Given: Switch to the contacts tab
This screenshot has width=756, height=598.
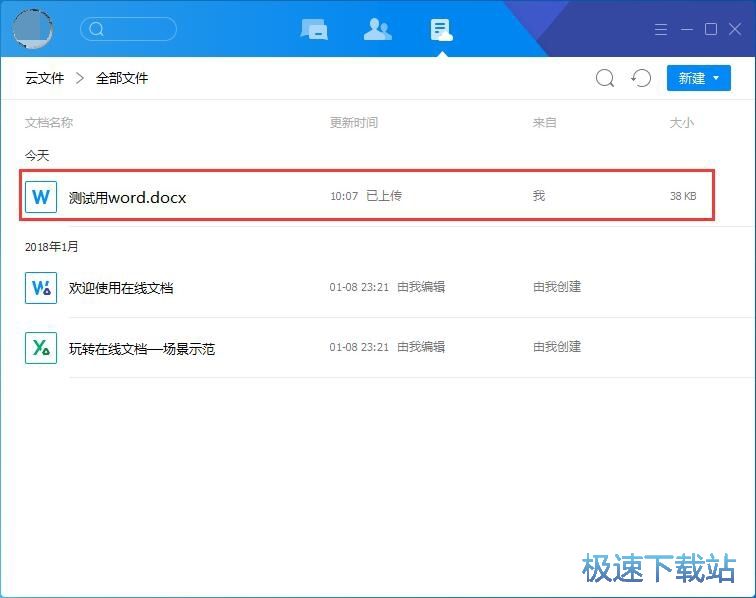Looking at the screenshot, I should coord(378,29).
